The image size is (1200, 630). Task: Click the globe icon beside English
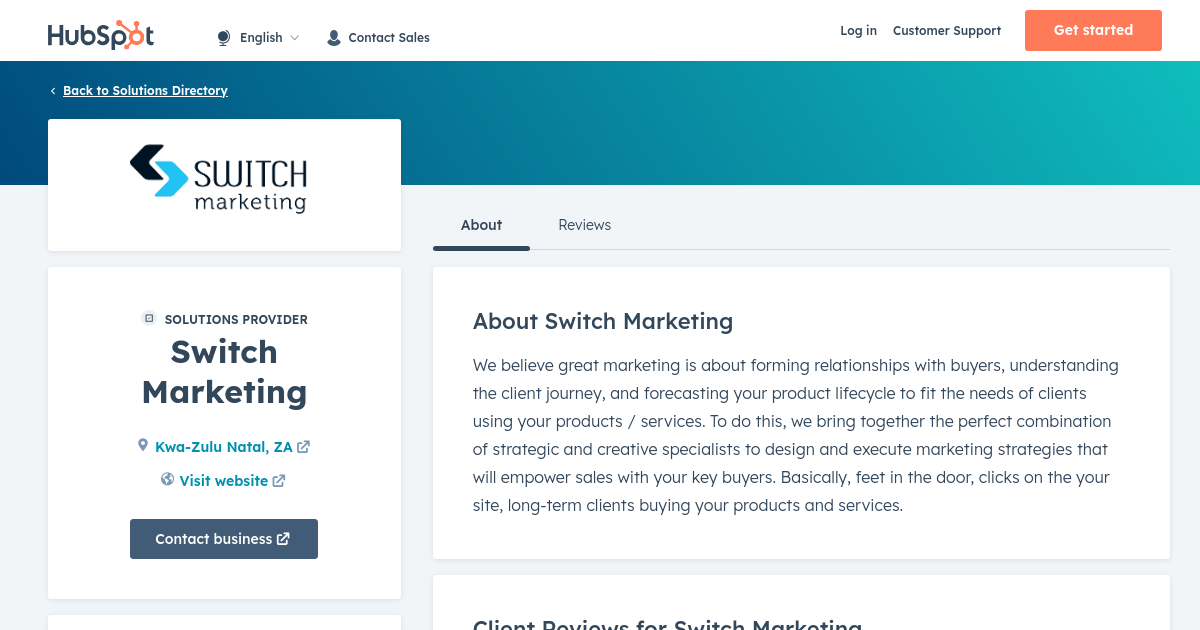pyautogui.click(x=224, y=38)
